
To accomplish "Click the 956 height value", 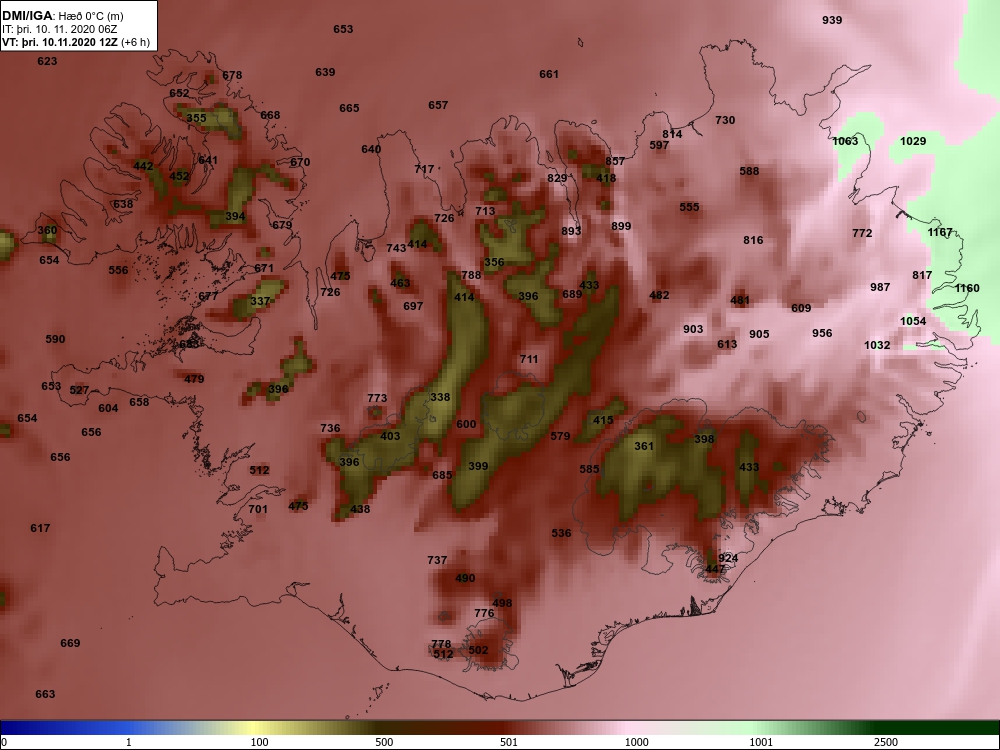I will point(822,333).
